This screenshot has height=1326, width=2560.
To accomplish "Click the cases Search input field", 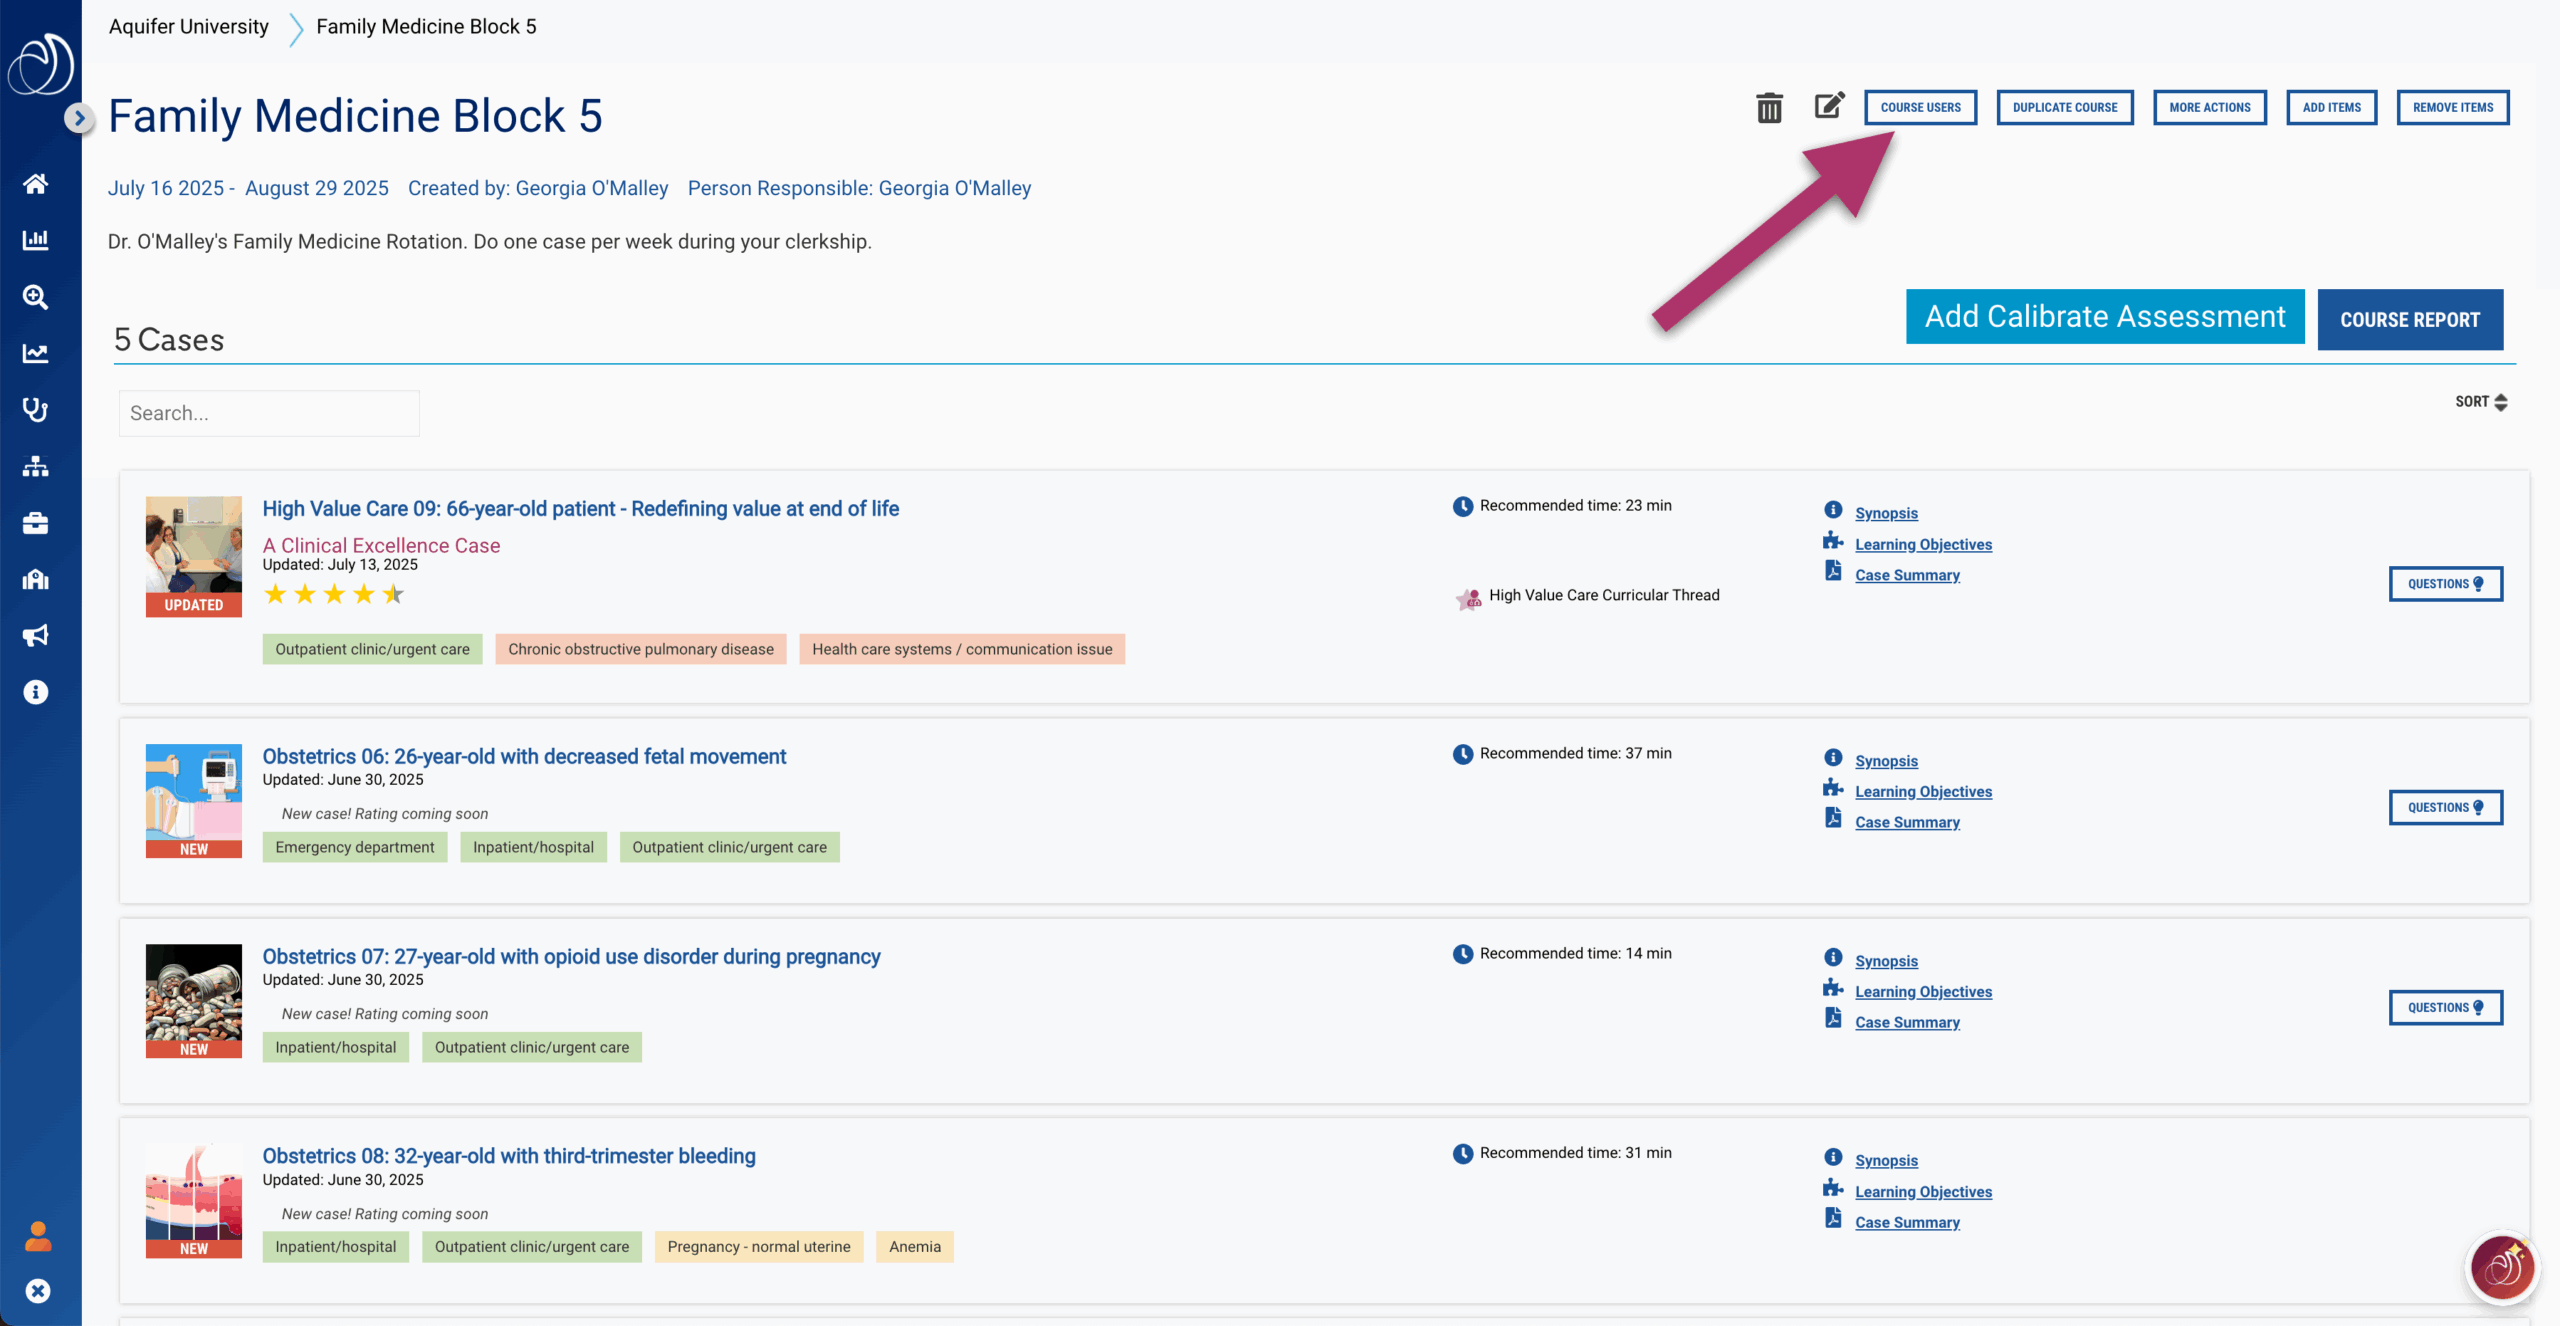I will (269, 413).
